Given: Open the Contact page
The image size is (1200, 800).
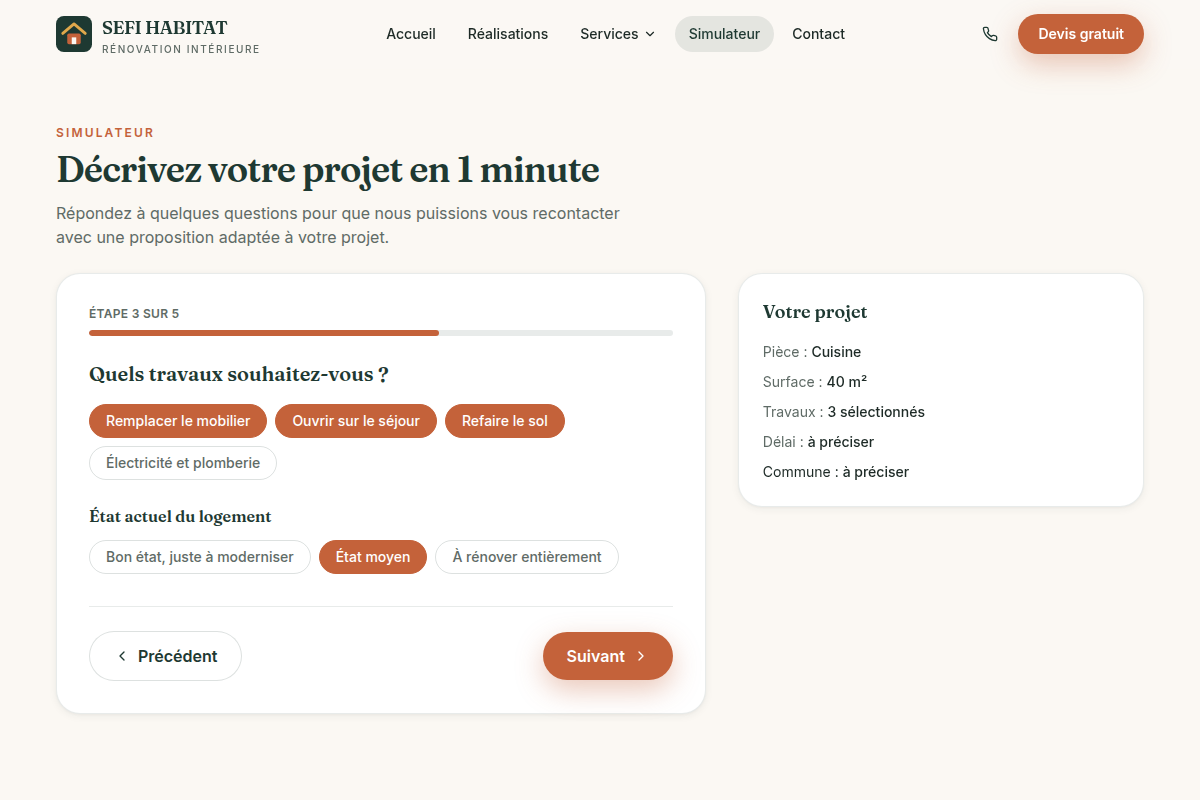Looking at the screenshot, I should click(x=818, y=34).
